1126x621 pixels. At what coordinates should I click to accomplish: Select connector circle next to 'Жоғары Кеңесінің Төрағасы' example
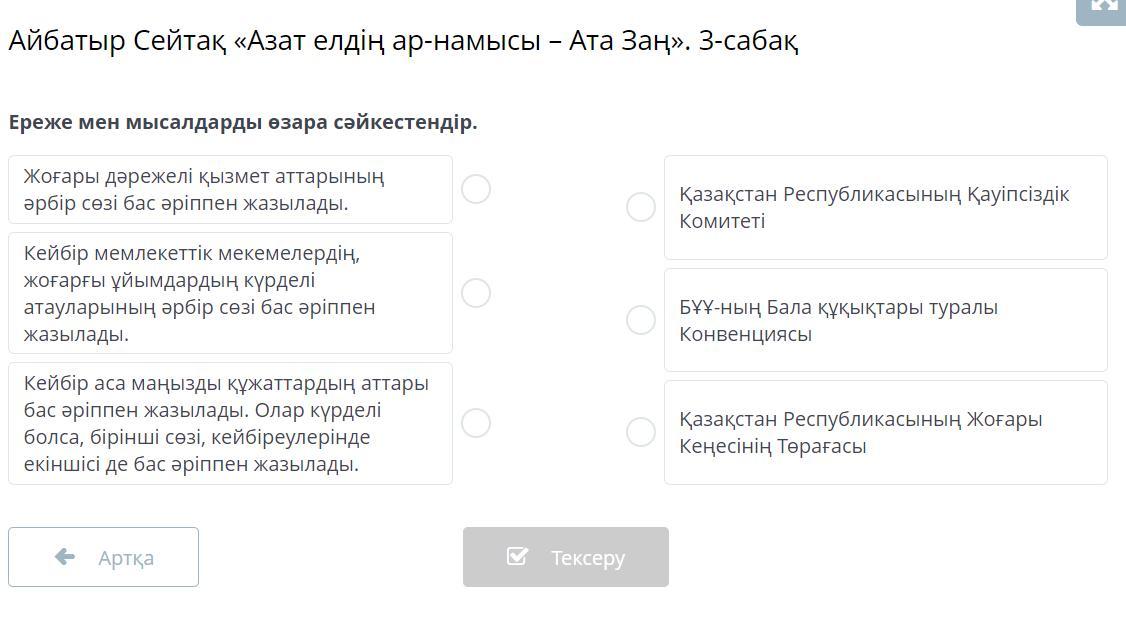tap(641, 432)
